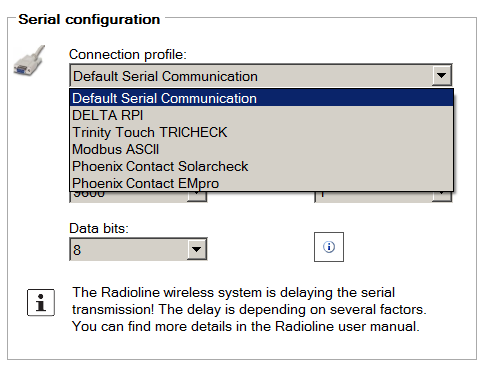Select Trinity Touch TRICHECK profile

point(261,132)
